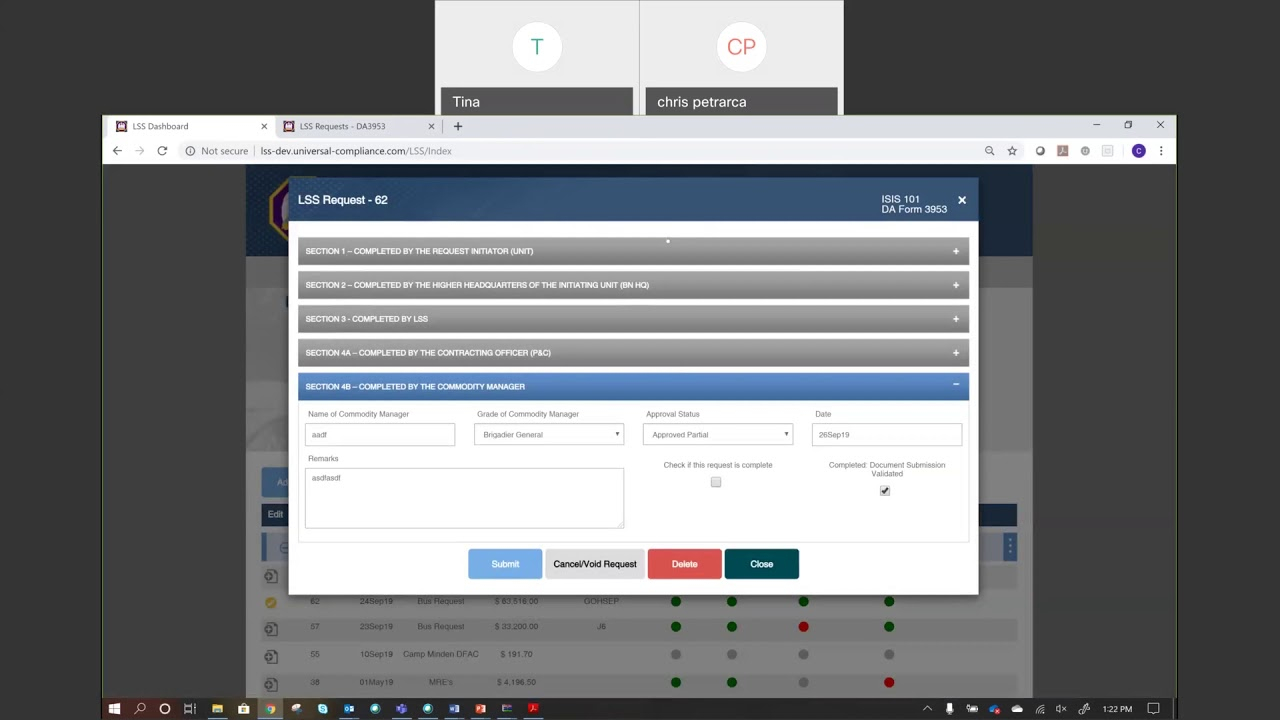The width and height of the screenshot is (1280, 720).
Task: Select chris petrarca's participant tile
Action: click(x=741, y=57)
